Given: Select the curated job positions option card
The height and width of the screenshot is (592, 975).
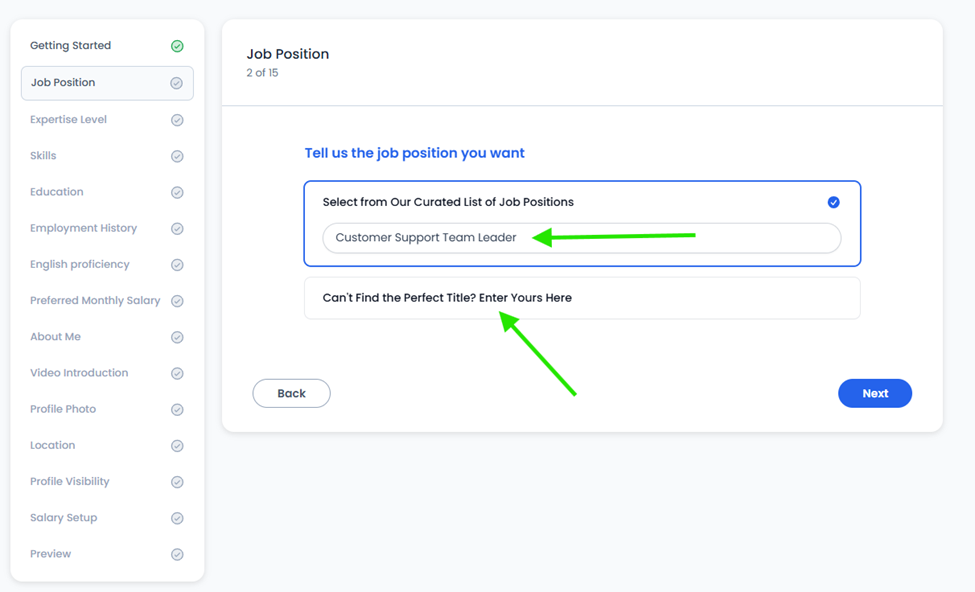Looking at the screenshot, I should [x=582, y=223].
